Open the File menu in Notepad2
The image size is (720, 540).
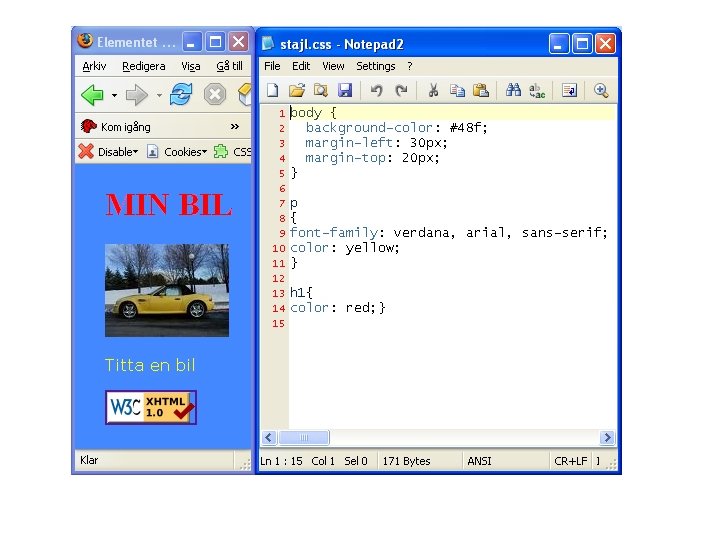click(x=272, y=66)
